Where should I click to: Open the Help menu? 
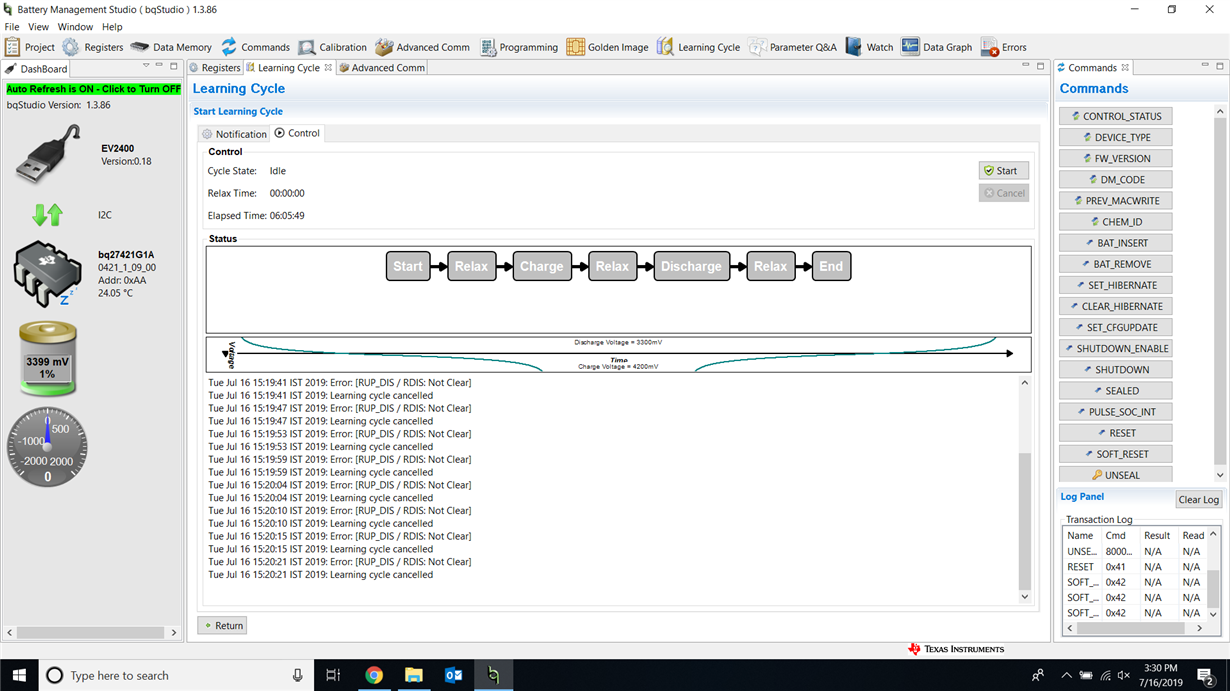tap(112, 27)
